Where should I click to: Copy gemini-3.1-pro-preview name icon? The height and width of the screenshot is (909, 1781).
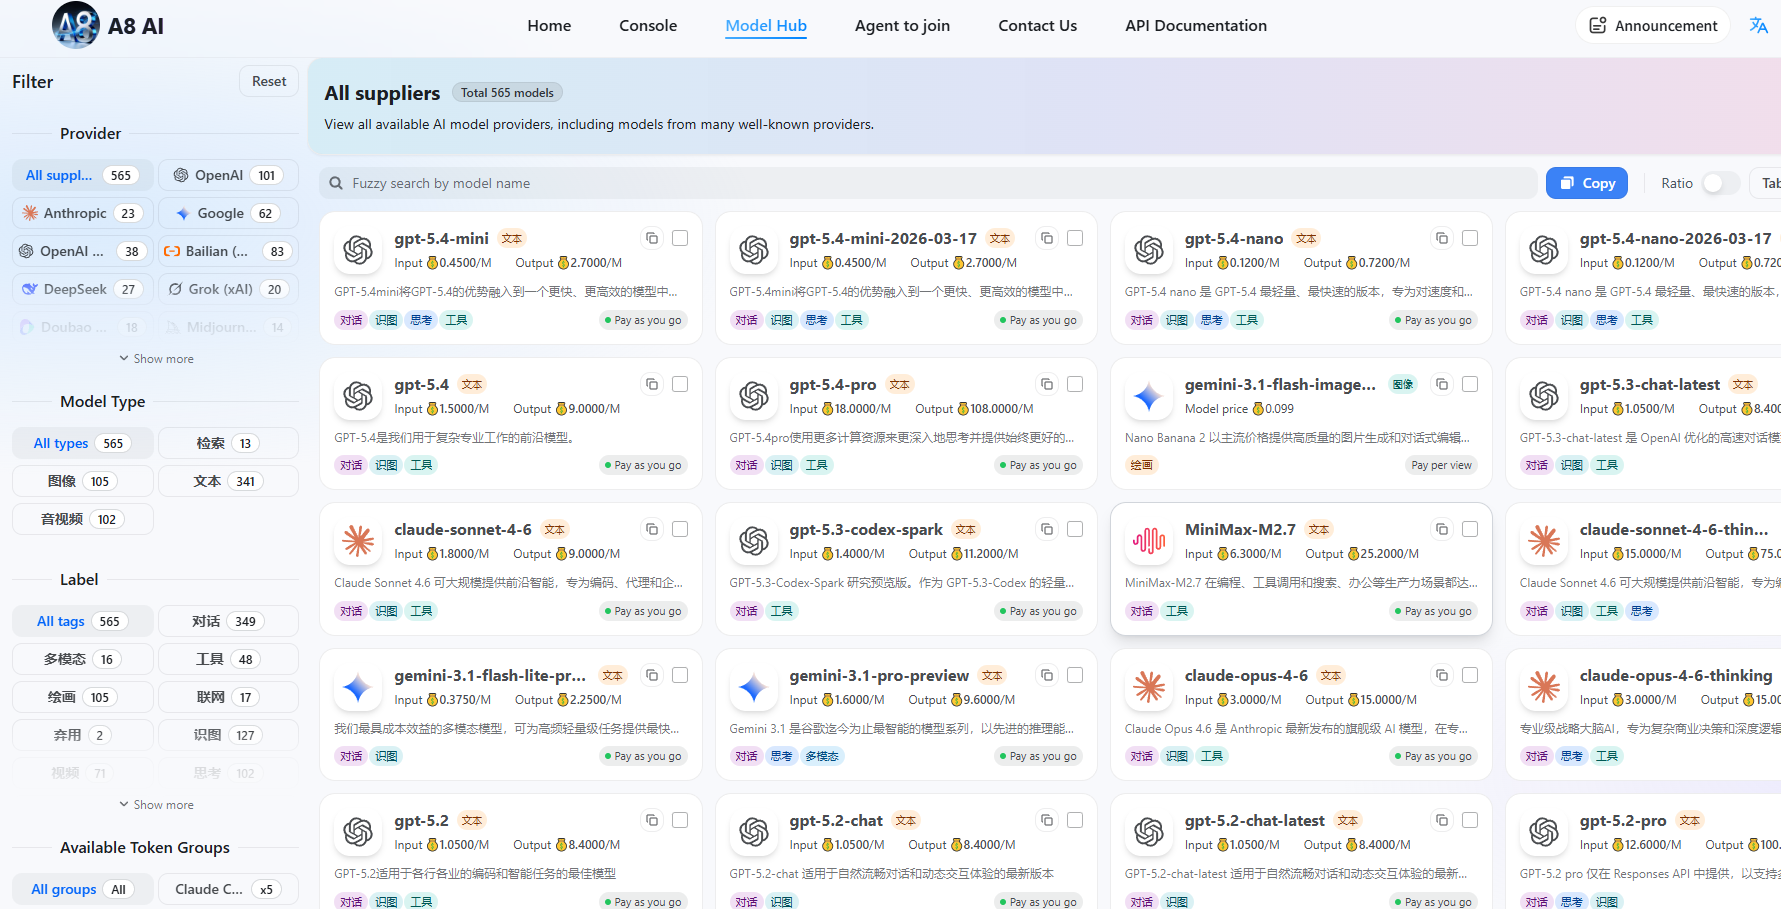pos(1047,675)
